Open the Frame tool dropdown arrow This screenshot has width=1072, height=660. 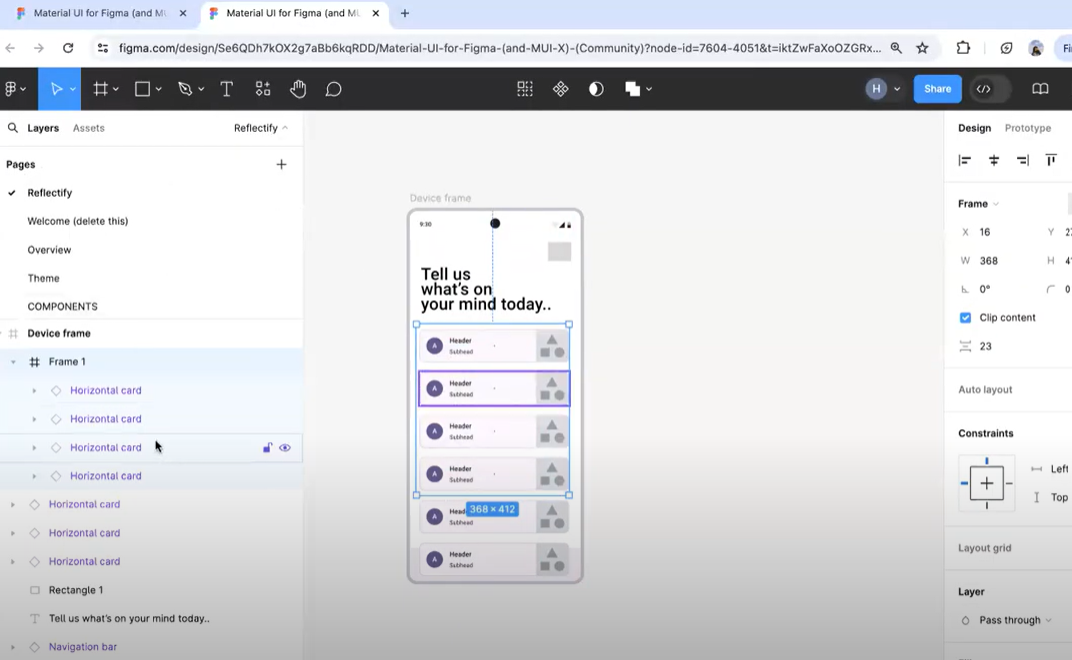pos(116,89)
